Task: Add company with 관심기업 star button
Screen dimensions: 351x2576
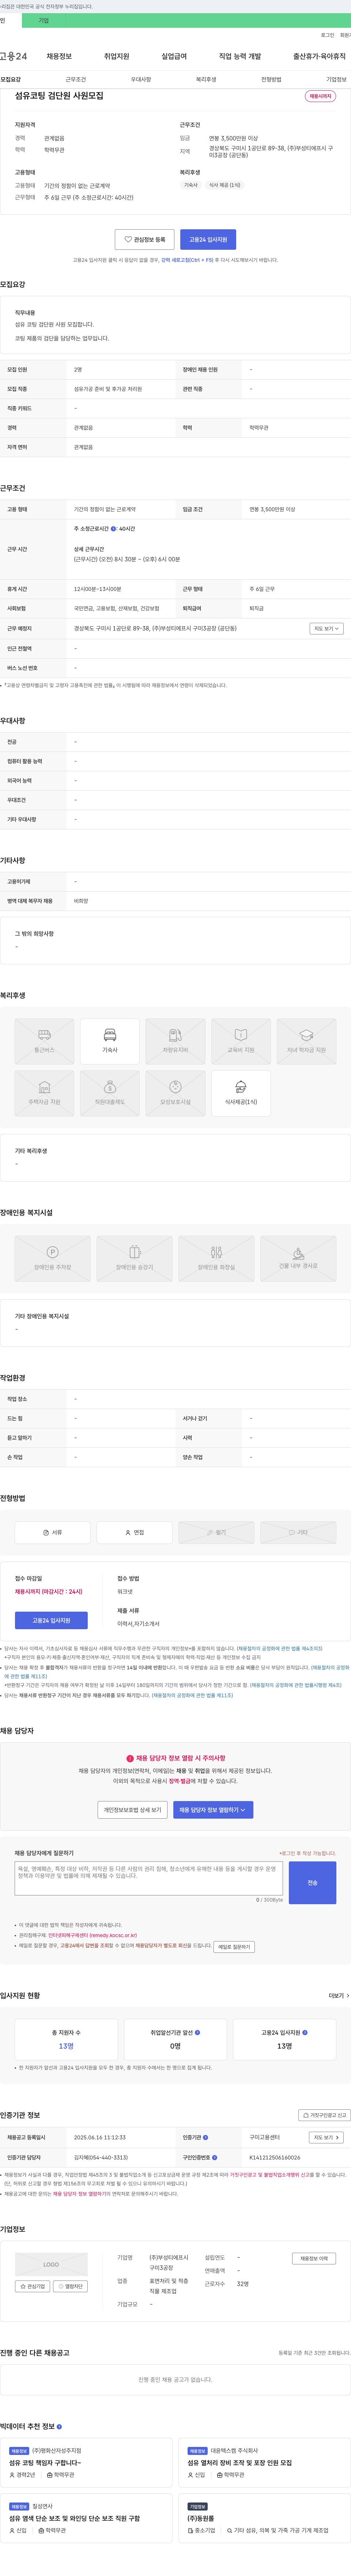Action: click(33, 2286)
